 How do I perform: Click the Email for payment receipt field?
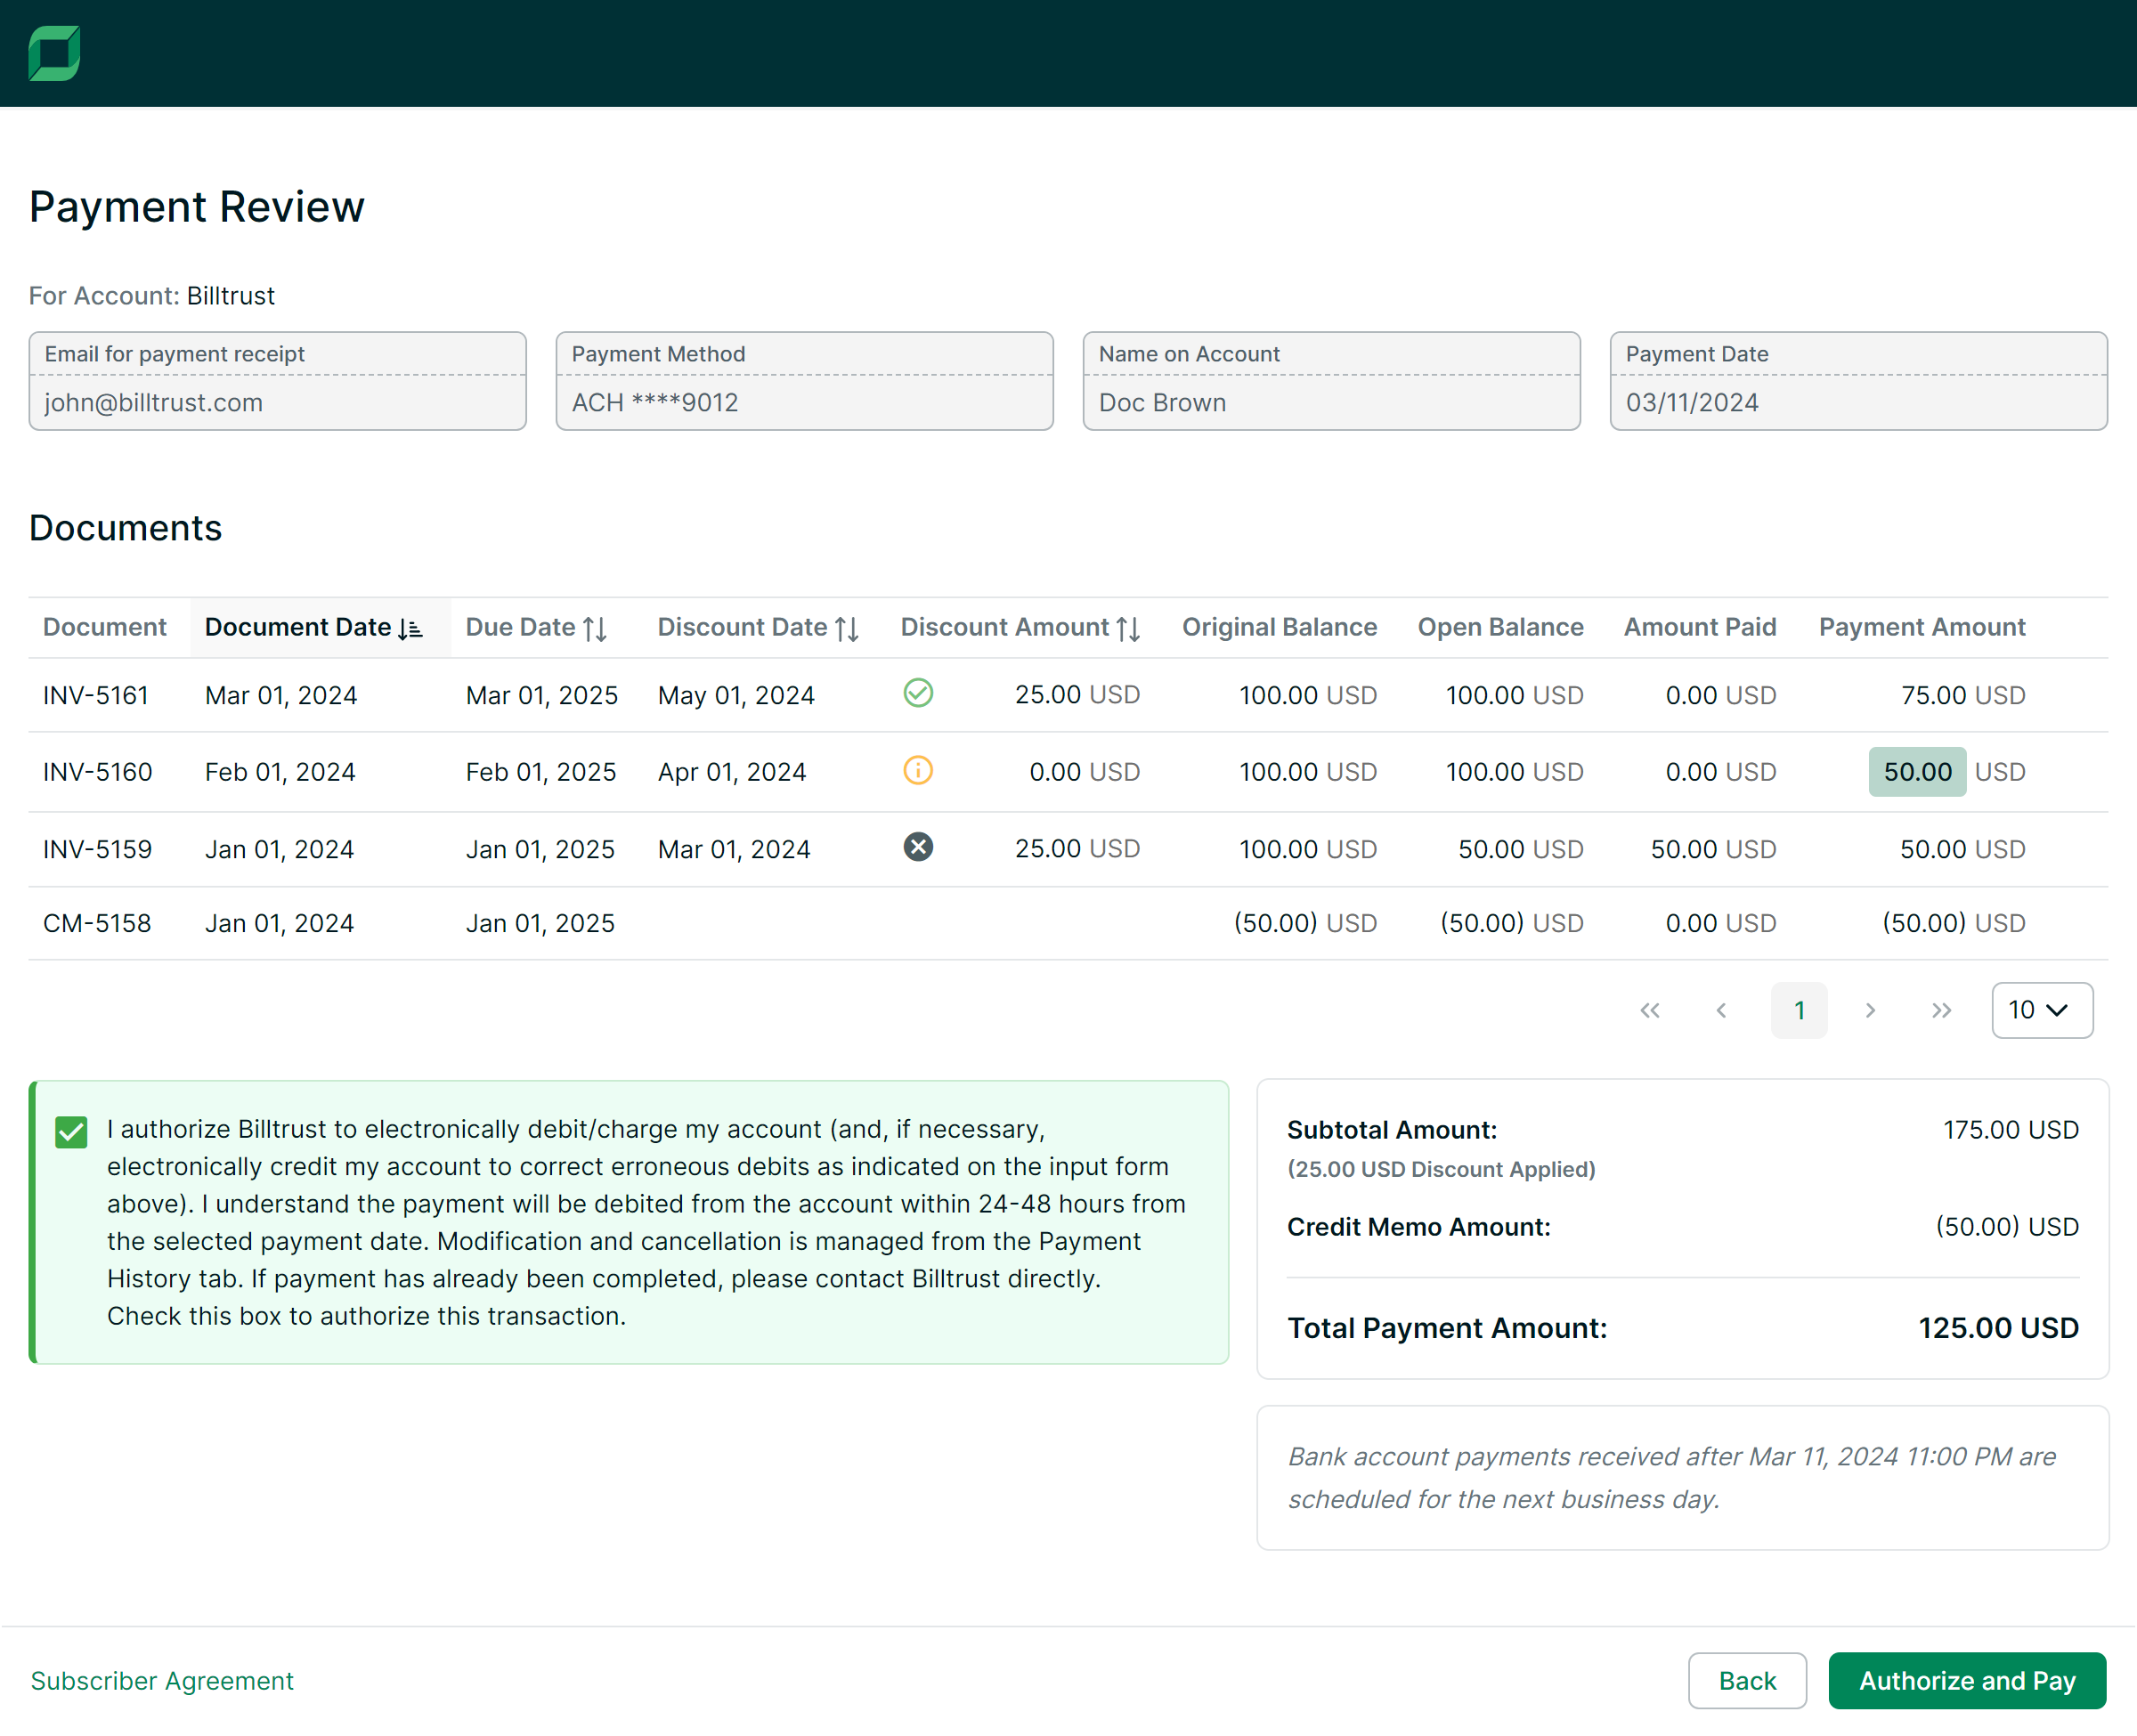tap(277, 401)
